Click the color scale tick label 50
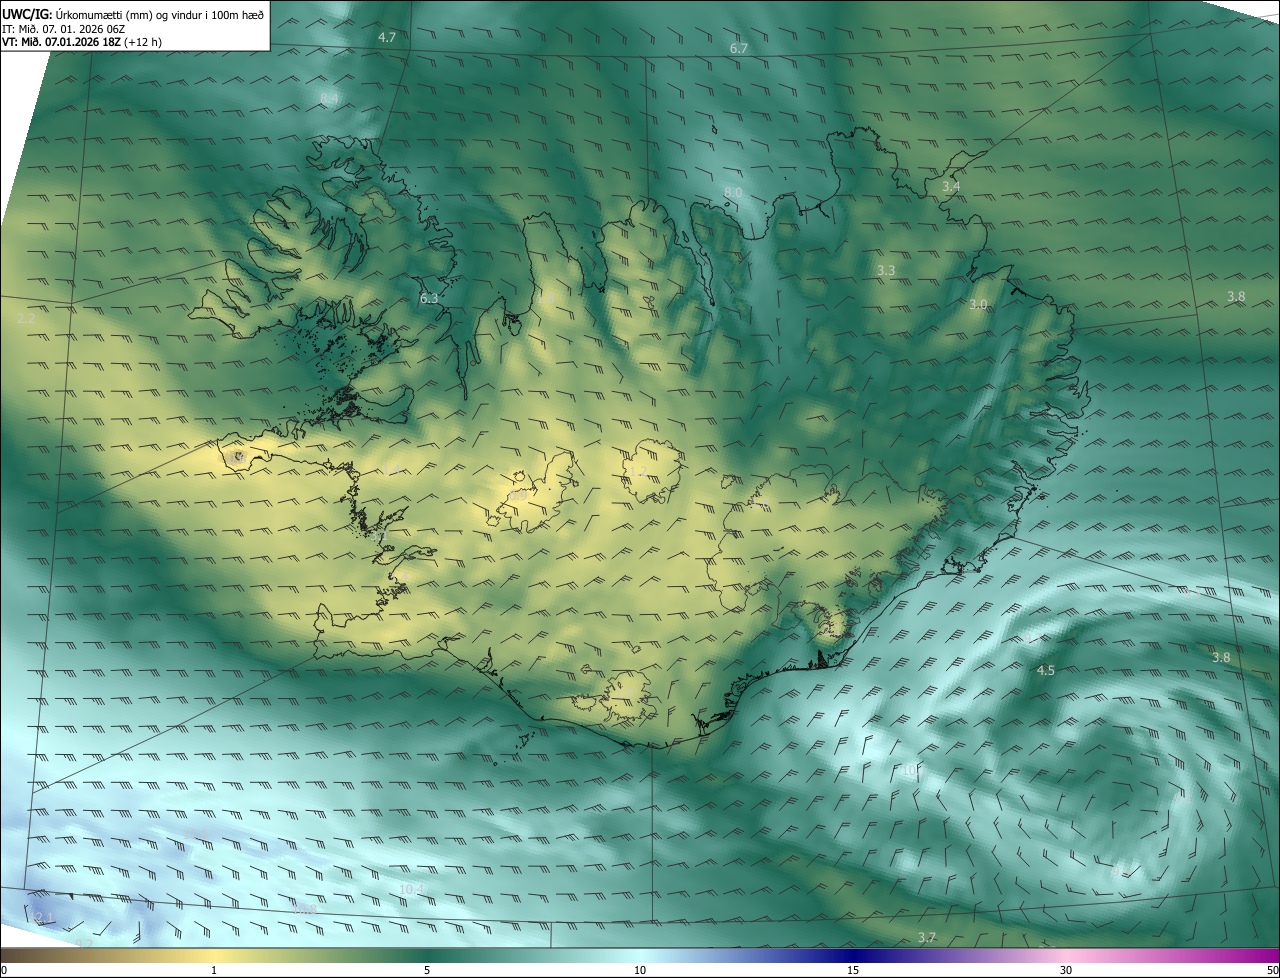The height and width of the screenshot is (978, 1280). pyautogui.click(x=1272, y=970)
